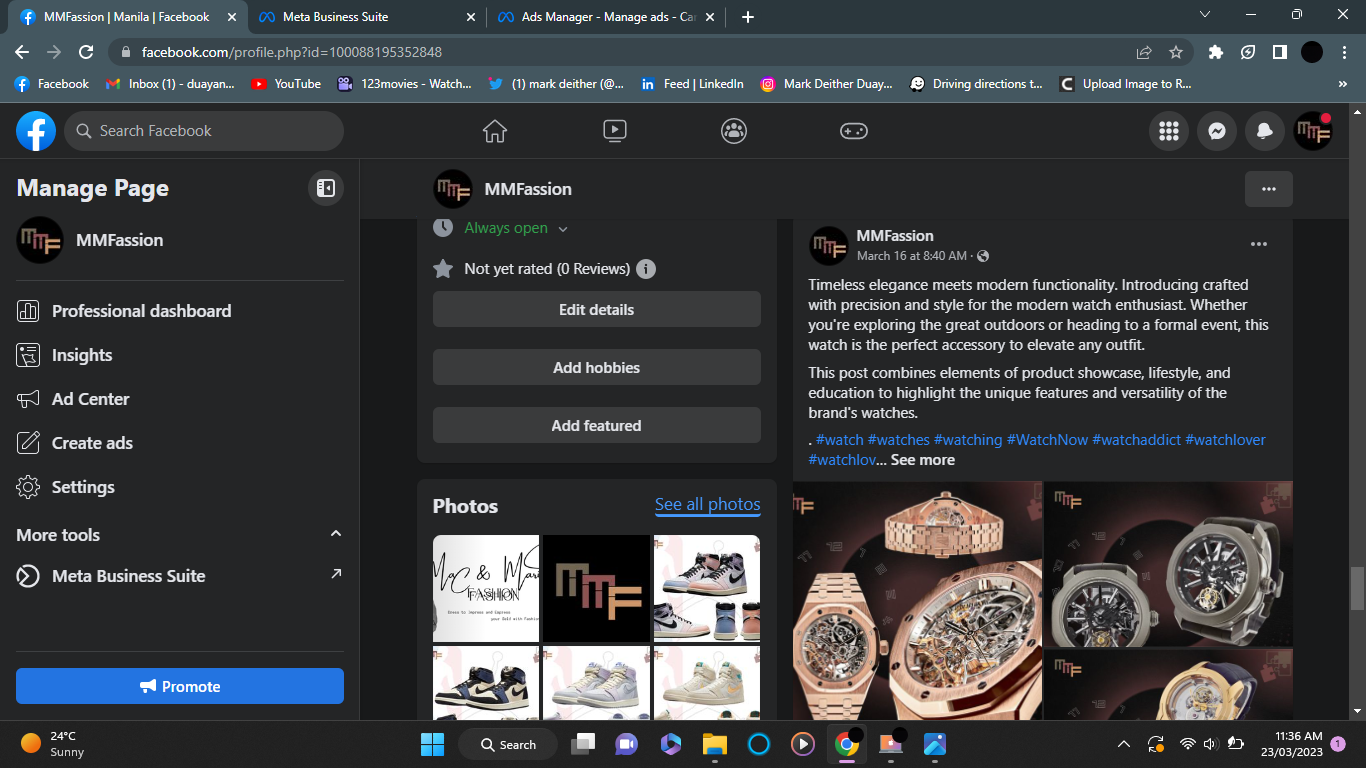Click the taskbar Search box
1366x768 pixels.
[x=508, y=744]
